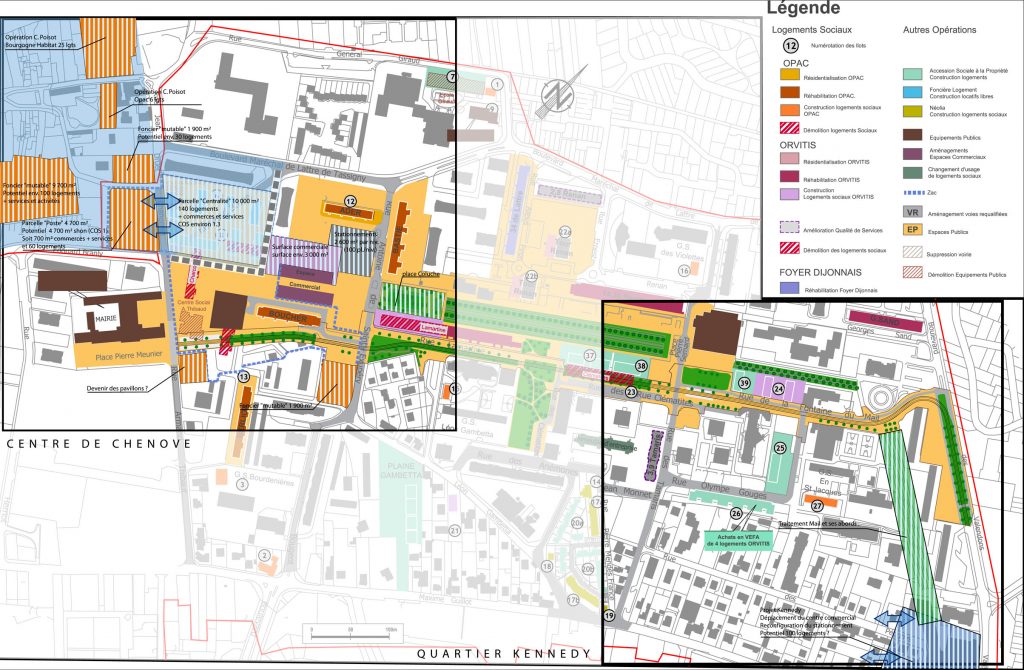Select the Equipements Publics dark brown swatch
1024x670 pixels.
click(913, 135)
